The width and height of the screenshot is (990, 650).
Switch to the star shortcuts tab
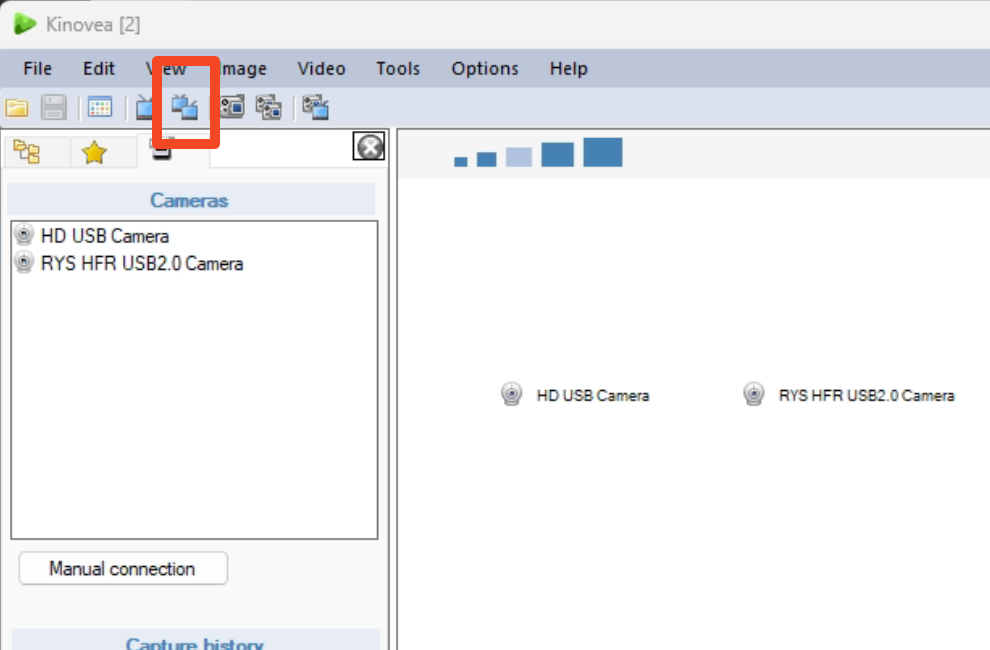coord(94,153)
